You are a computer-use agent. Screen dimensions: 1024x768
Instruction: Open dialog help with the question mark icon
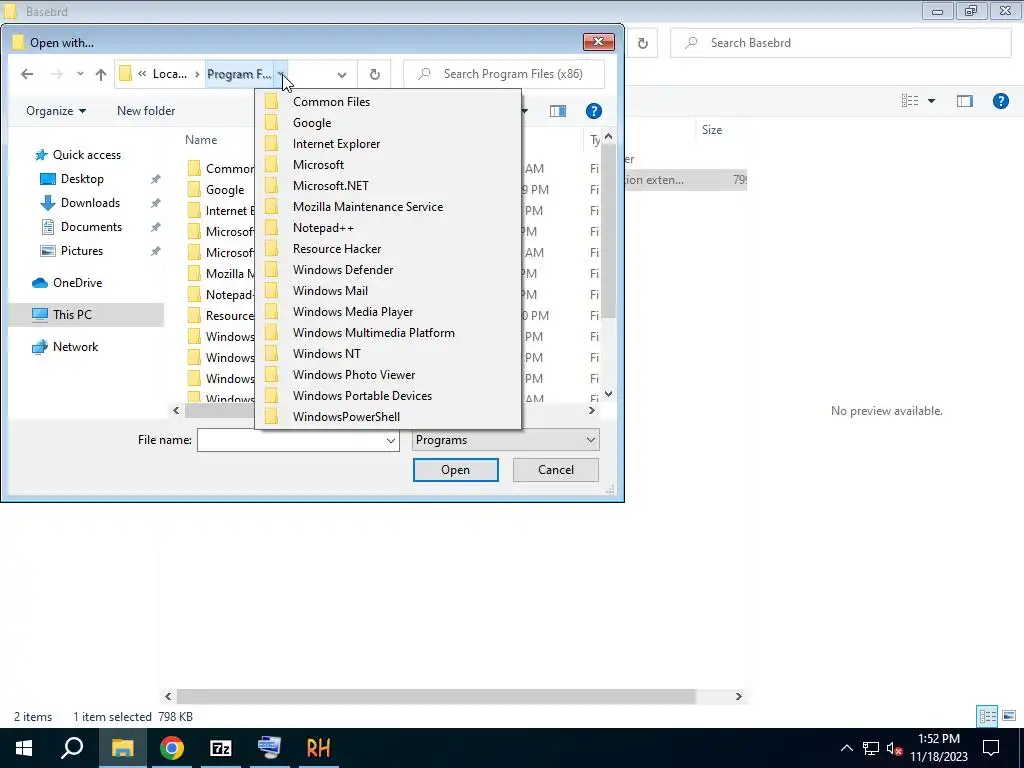(x=593, y=111)
